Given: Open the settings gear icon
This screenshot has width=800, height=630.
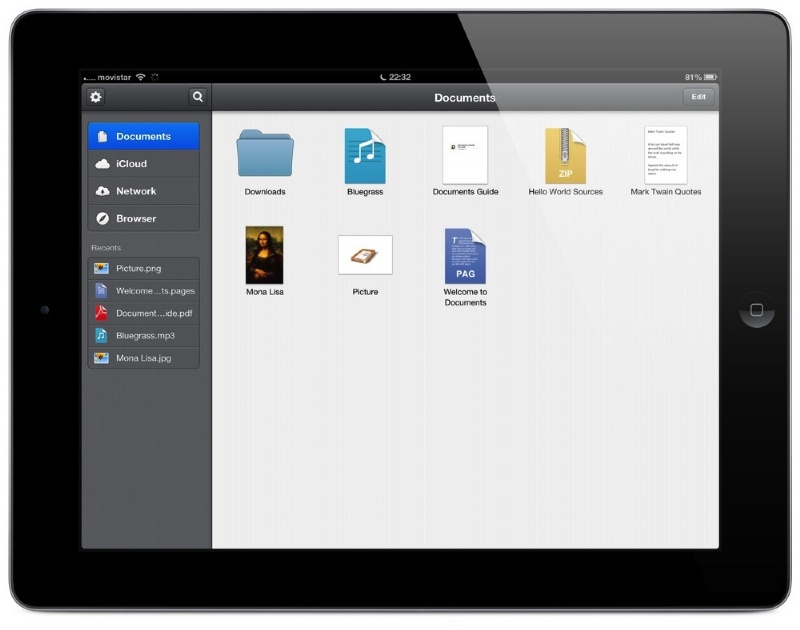Looking at the screenshot, I should (96, 97).
